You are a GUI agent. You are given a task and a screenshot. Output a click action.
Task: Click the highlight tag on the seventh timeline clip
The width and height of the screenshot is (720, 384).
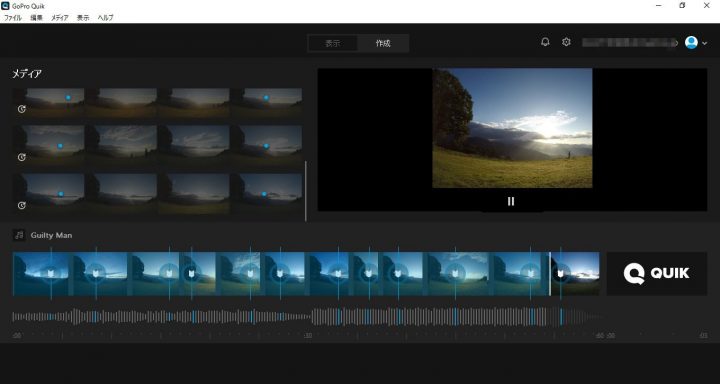[338, 274]
